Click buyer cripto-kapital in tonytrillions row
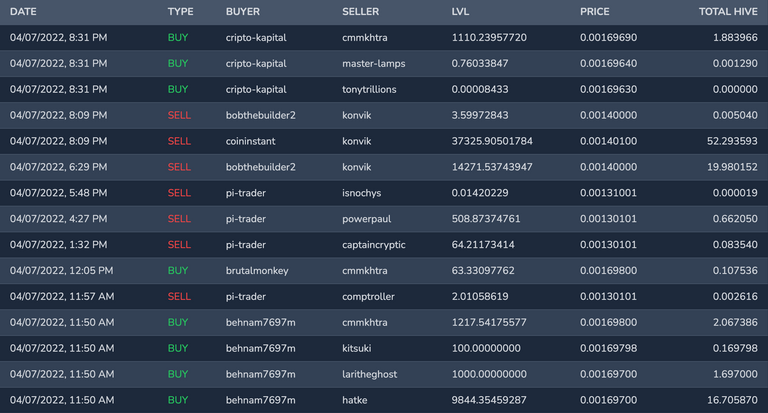768x413 pixels. [256, 90]
